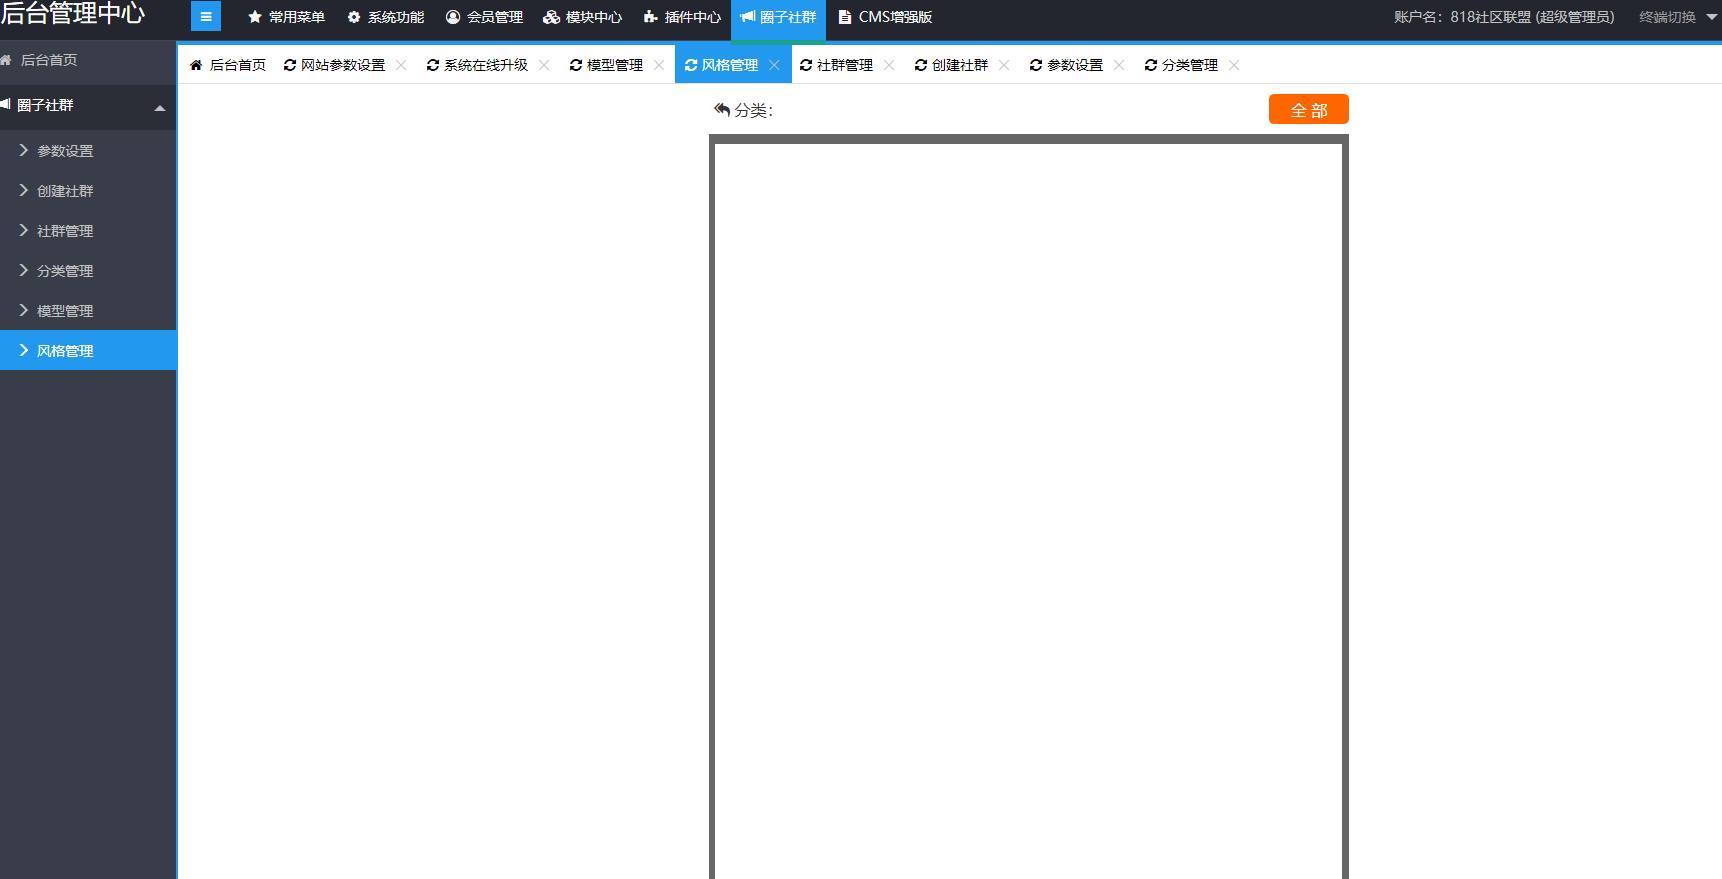Image resolution: width=1722 pixels, height=879 pixels.
Task: Click the hamburger menu toggle button
Action: [206, 17]
